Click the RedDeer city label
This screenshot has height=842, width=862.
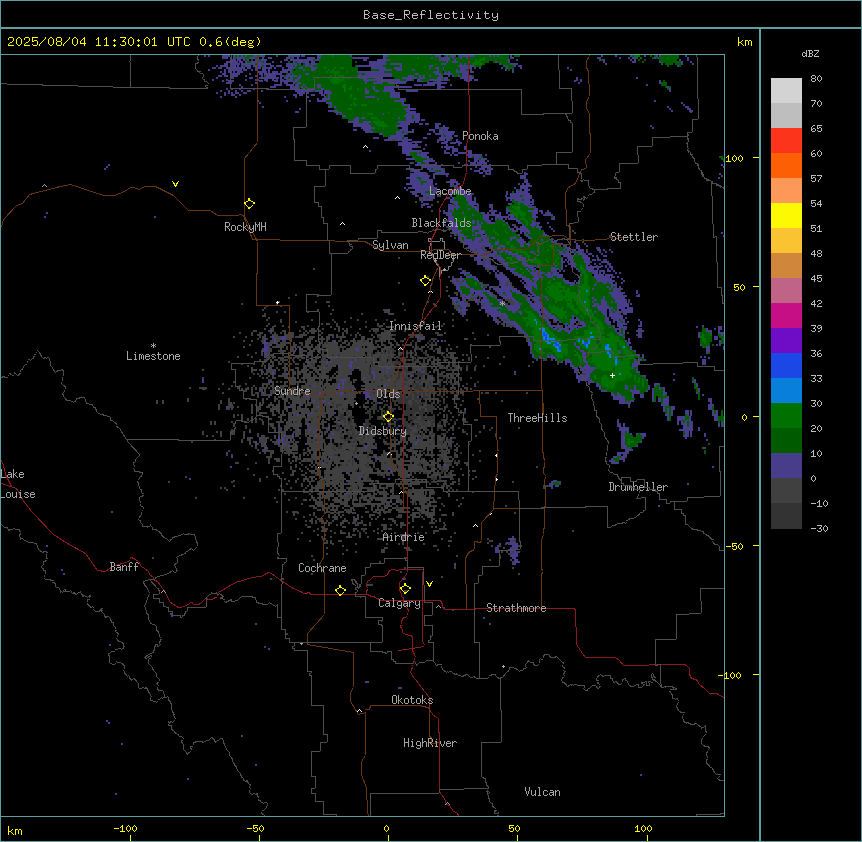point(441,255)
